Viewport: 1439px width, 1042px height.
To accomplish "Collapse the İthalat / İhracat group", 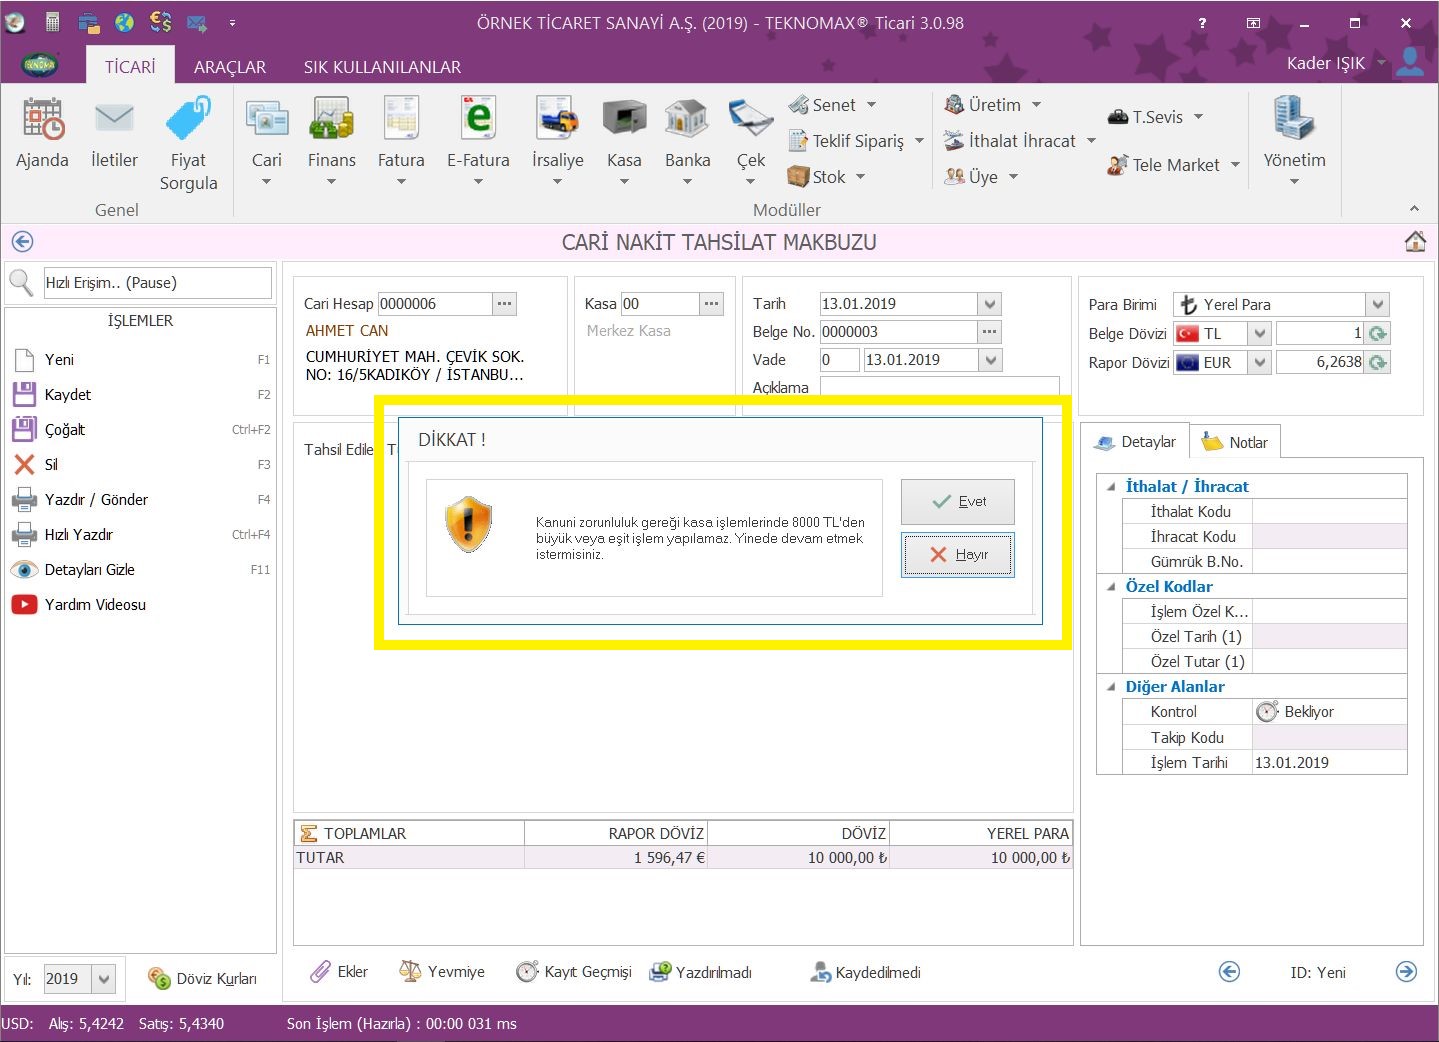I will pyautogui.click(x=1111, y=487).
